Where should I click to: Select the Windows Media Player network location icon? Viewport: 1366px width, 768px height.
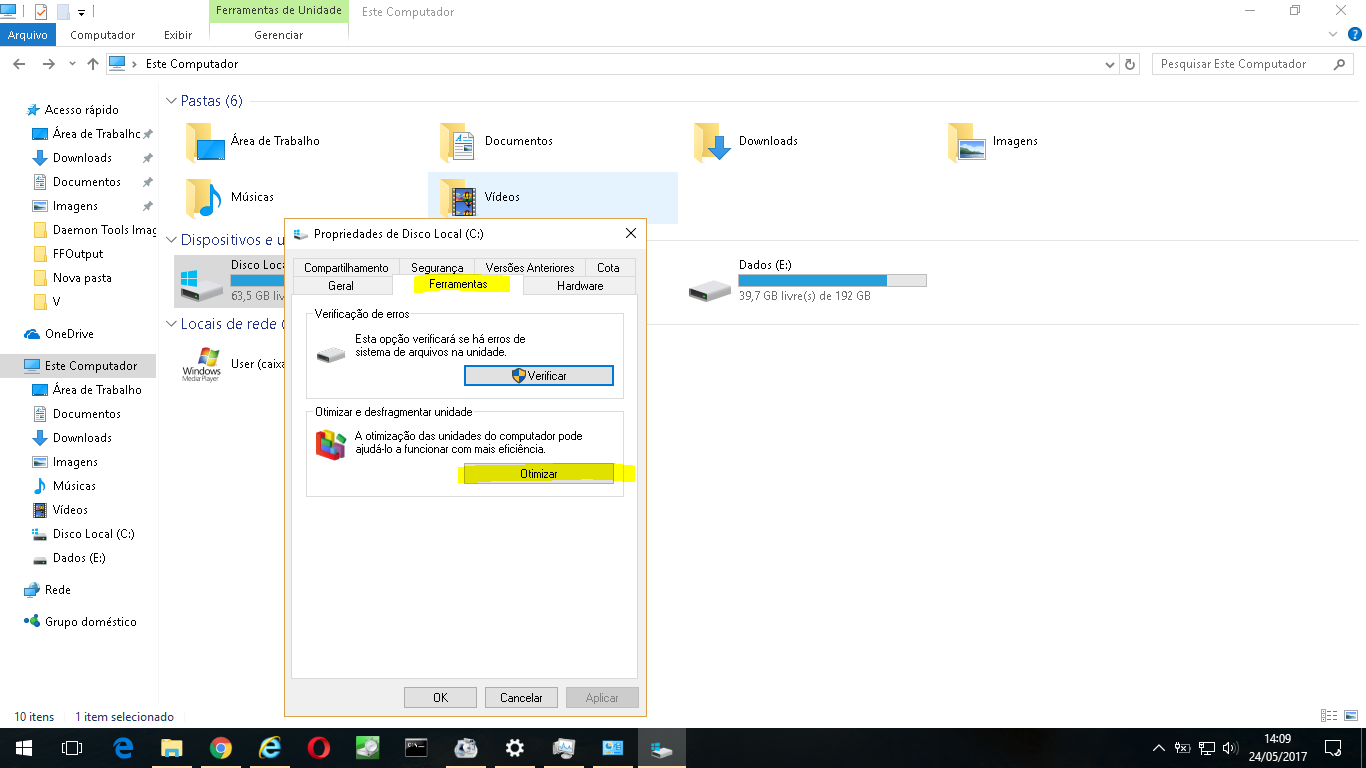point(202,365)
